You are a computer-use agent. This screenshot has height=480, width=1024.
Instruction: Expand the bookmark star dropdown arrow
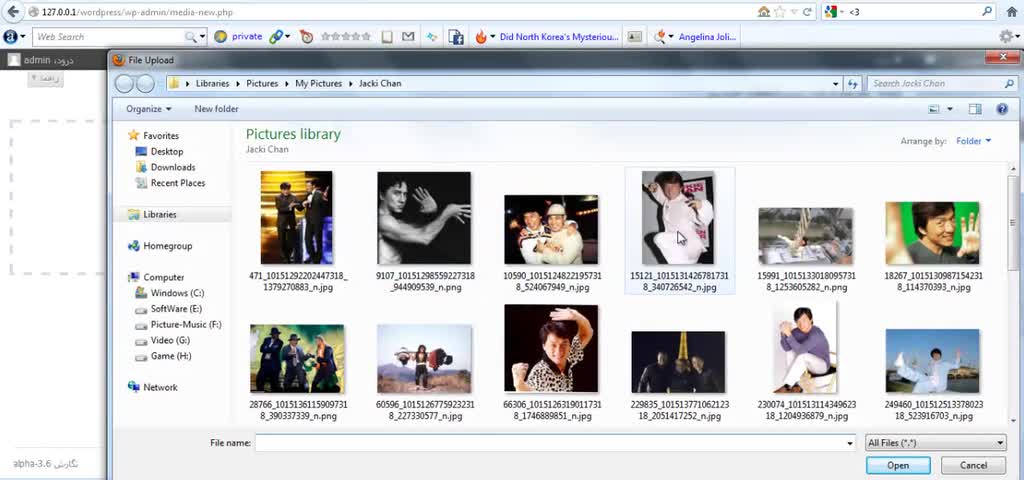794,12
